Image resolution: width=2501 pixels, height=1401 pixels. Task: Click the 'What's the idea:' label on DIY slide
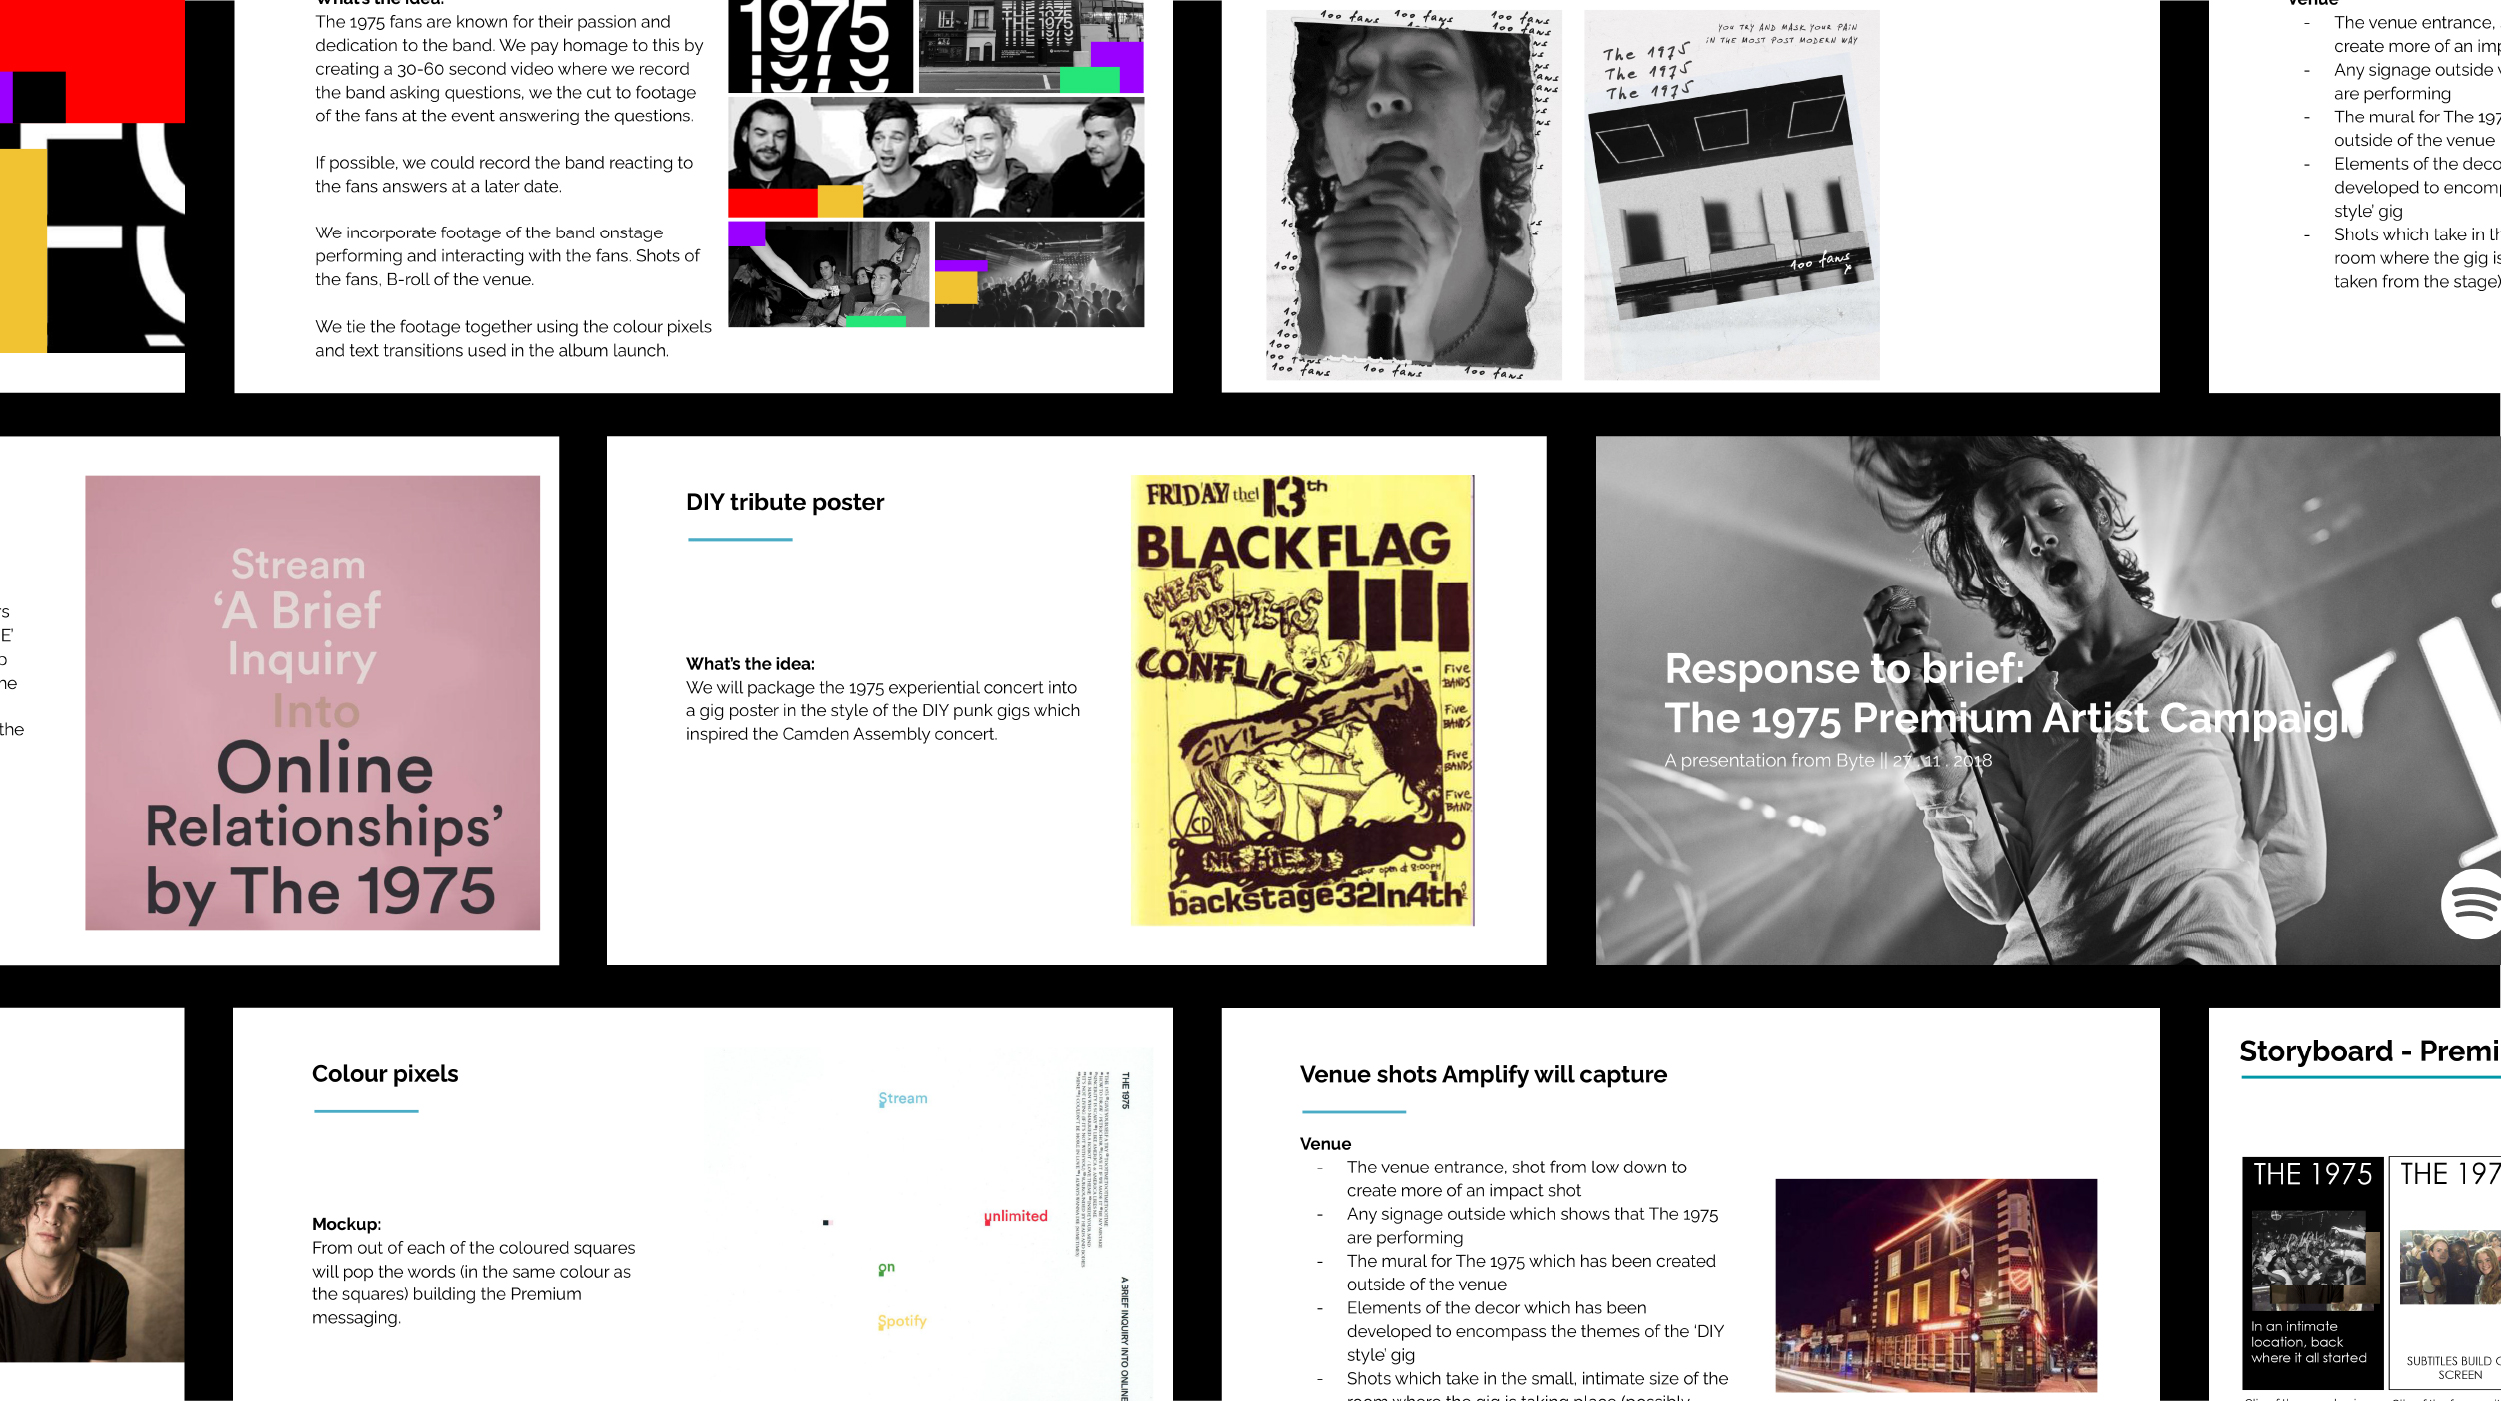[x=750, y=664]
